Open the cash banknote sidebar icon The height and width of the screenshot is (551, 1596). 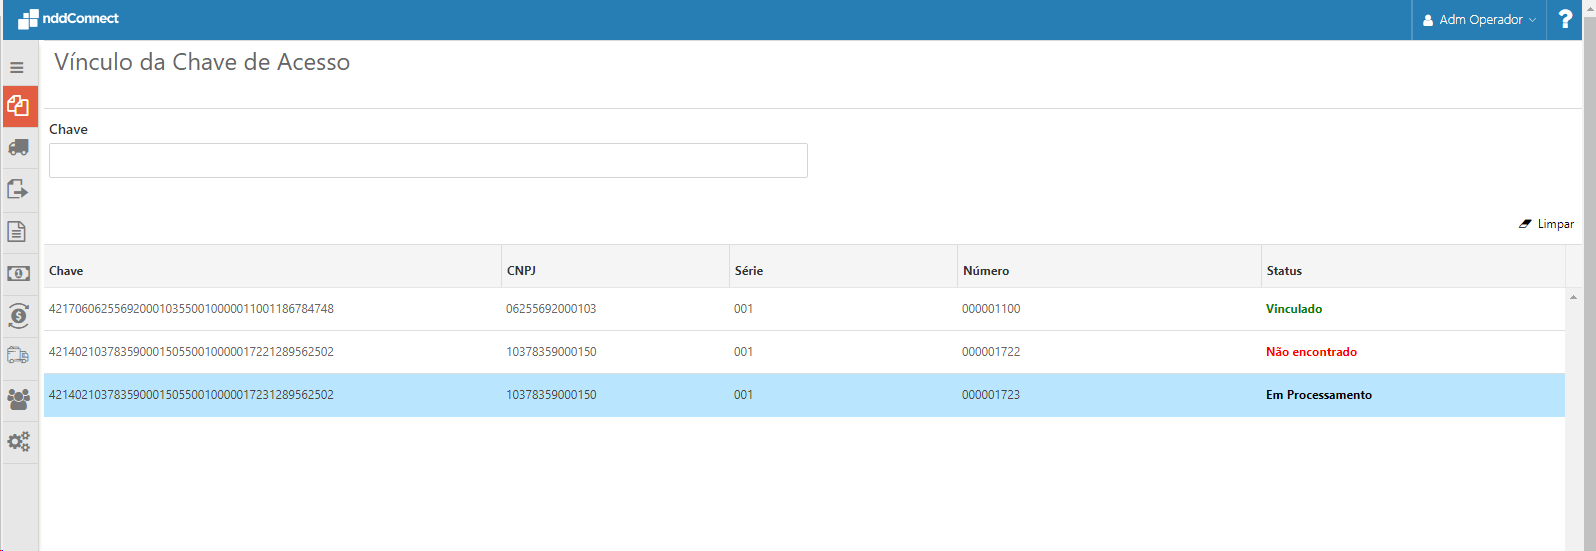click(x=18, y=273)
